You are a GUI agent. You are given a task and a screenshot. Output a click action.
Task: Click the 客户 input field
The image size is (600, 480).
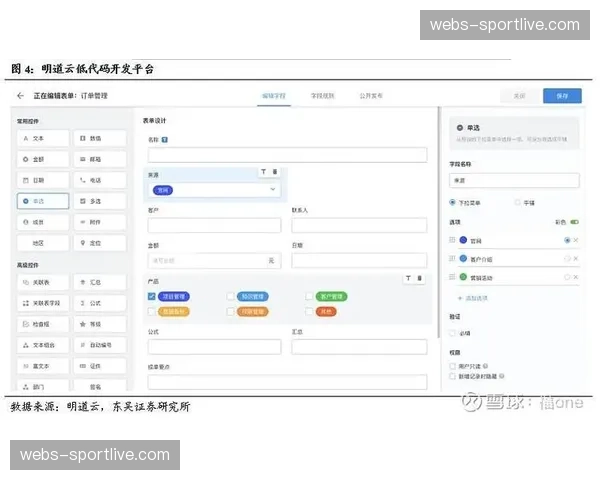(214, 225)
